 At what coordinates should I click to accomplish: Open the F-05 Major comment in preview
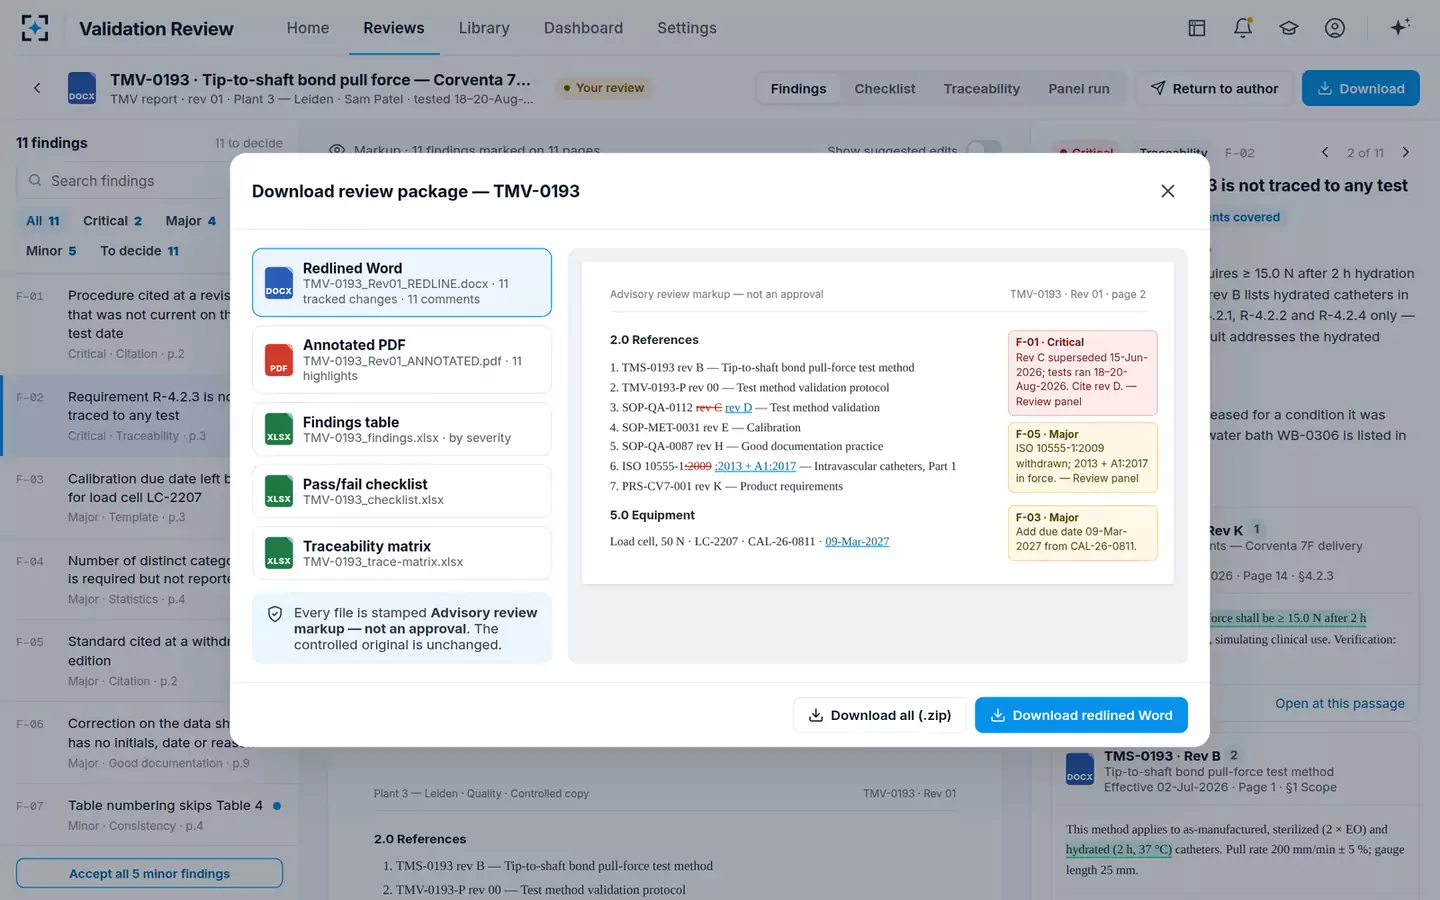tap(1083, 457)
